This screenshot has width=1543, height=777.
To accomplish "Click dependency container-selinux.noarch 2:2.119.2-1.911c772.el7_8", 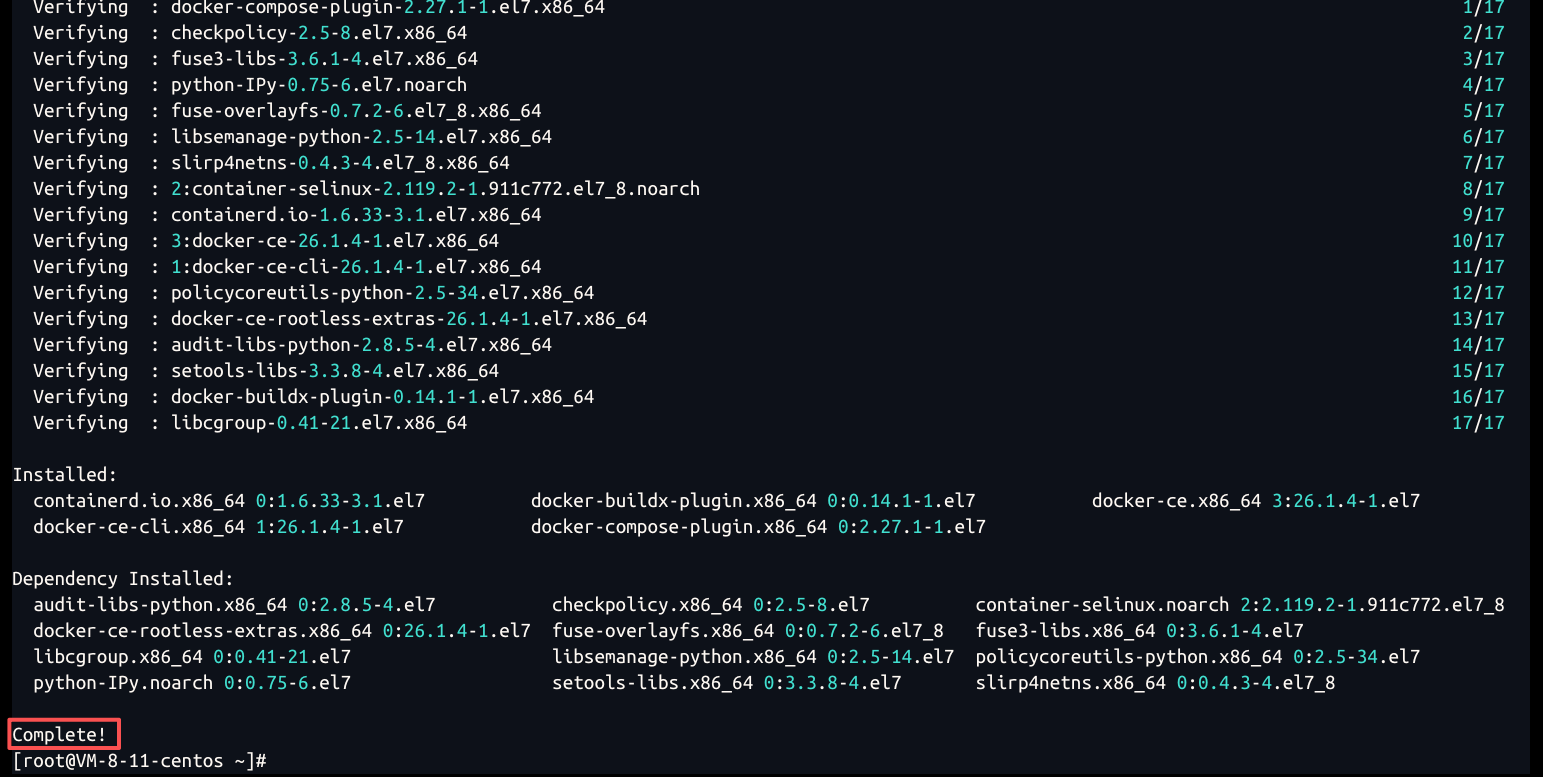I will pyautogui.click(x=1240, y=604).
